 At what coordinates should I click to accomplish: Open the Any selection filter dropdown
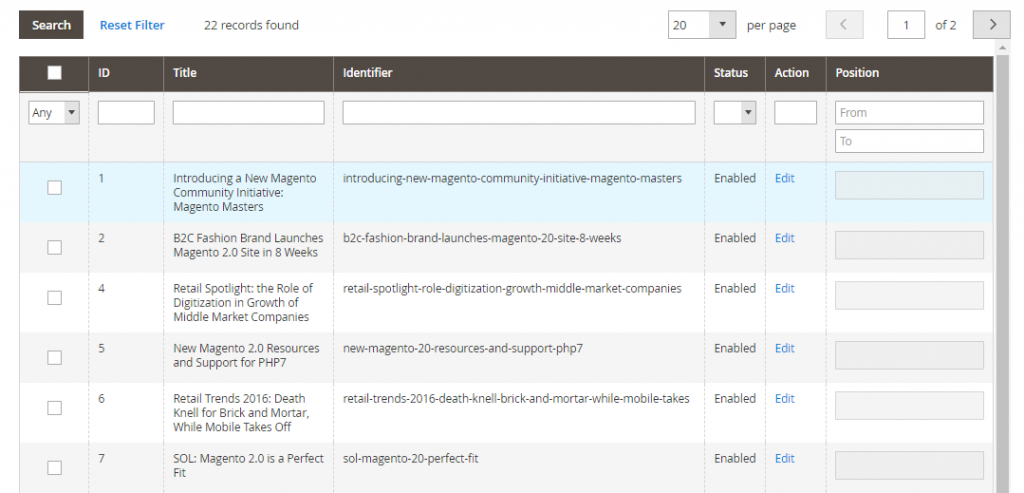(54, 112)
